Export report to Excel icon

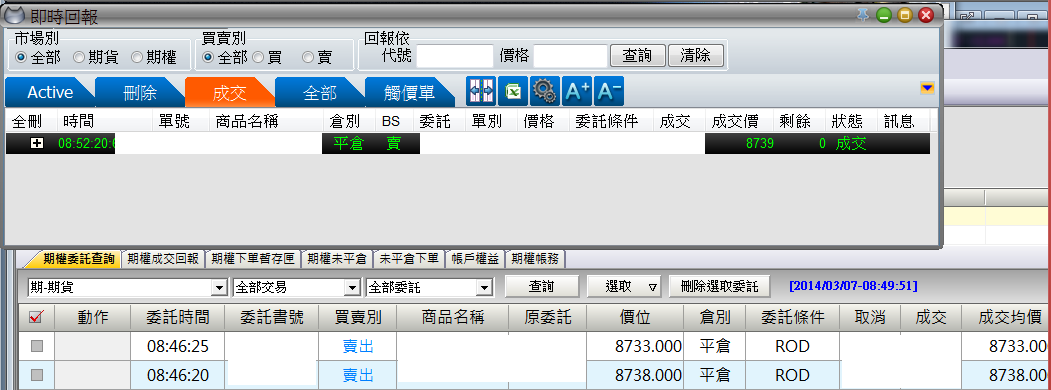513,91
